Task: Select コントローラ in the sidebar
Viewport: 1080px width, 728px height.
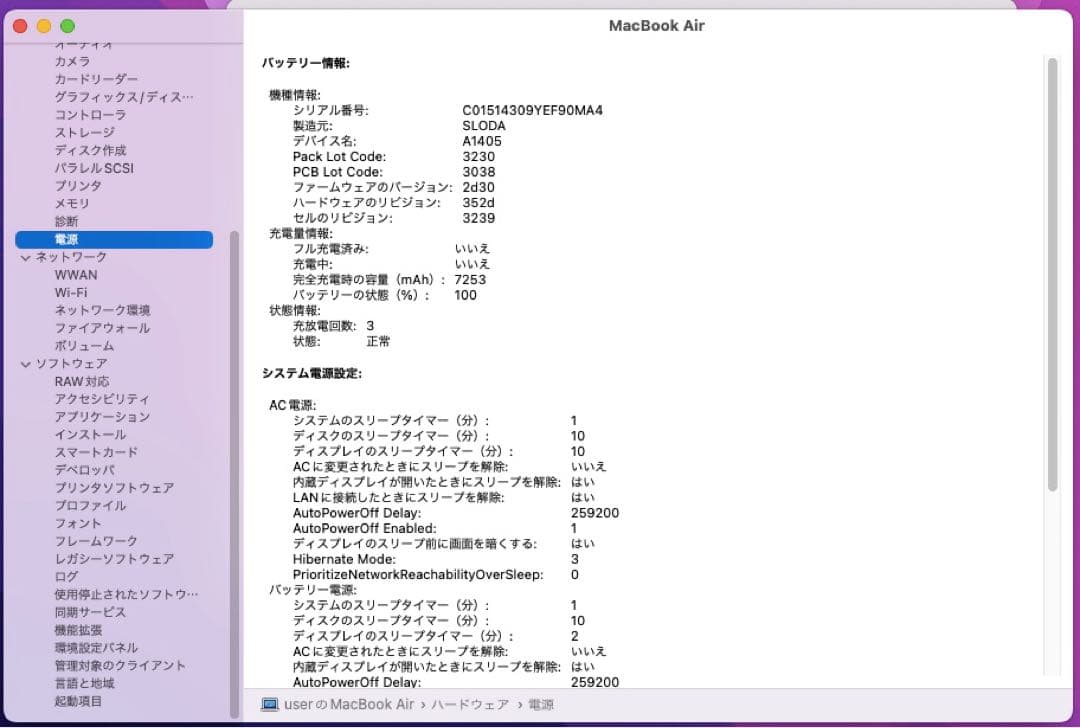Action: point(90,114)
